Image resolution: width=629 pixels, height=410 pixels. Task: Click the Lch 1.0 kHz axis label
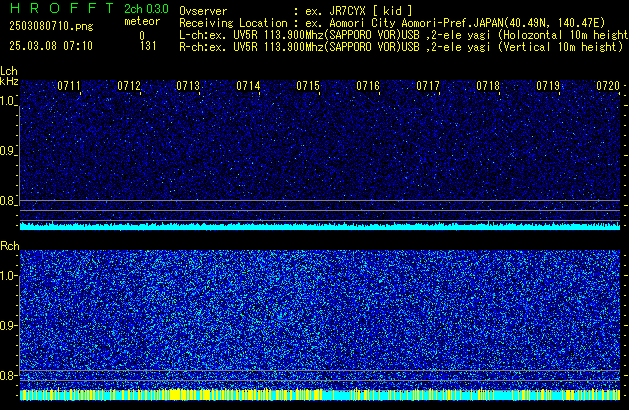(x=7, y=101)
